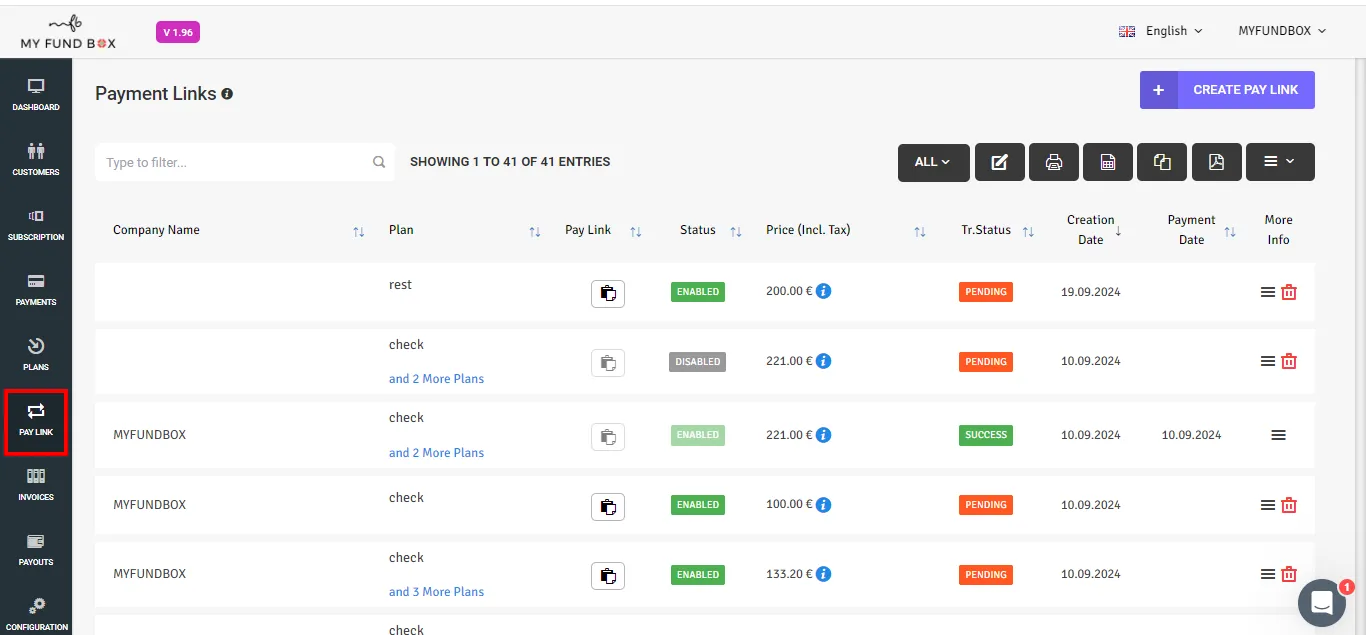Viewport: 1366px width, 635px height.
Task: Click the SUCCESS transaction status badge
Action: 986,435
